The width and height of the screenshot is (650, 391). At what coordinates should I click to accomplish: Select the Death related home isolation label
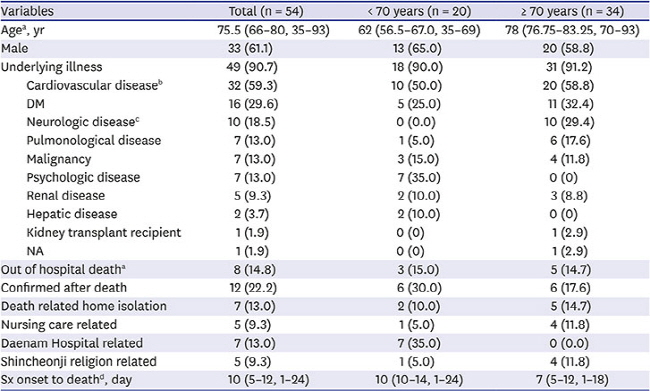click(84, 306)
